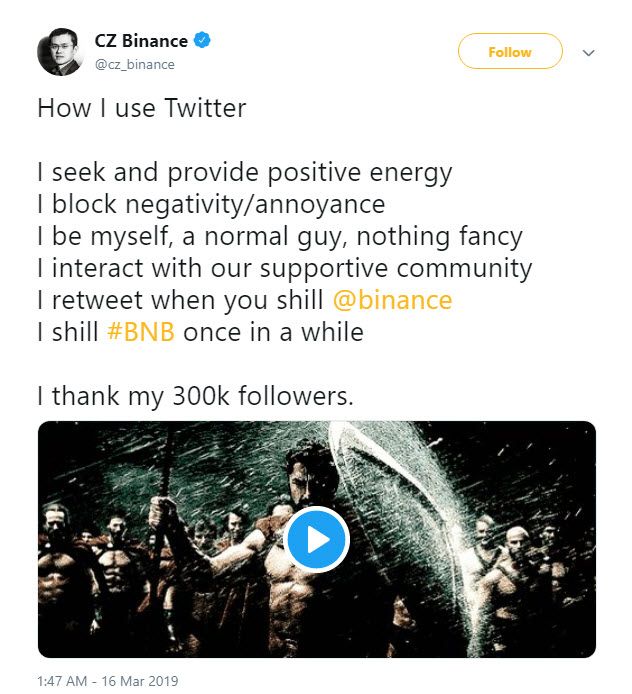Click the "supportive community" text line
This screenshot has width=632, height=694.
pos(284,268)
